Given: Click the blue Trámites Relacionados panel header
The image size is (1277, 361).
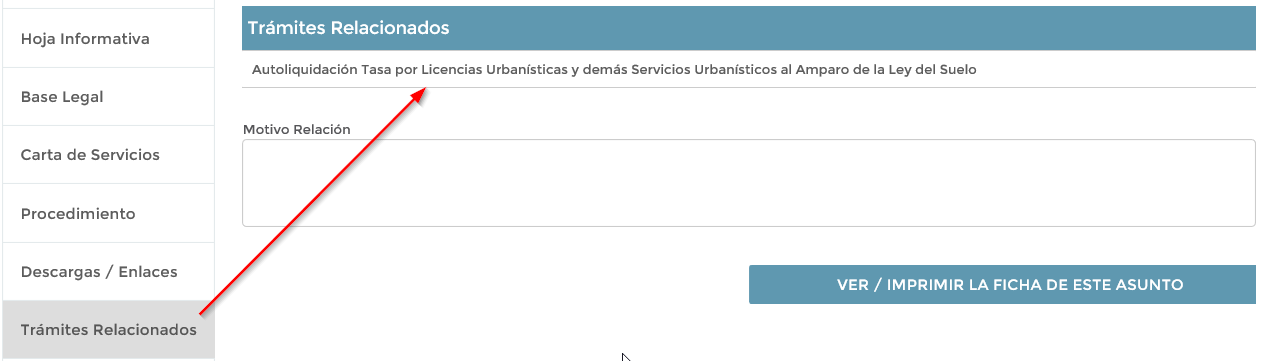Looking at the screenshot, I should point(748,28).
